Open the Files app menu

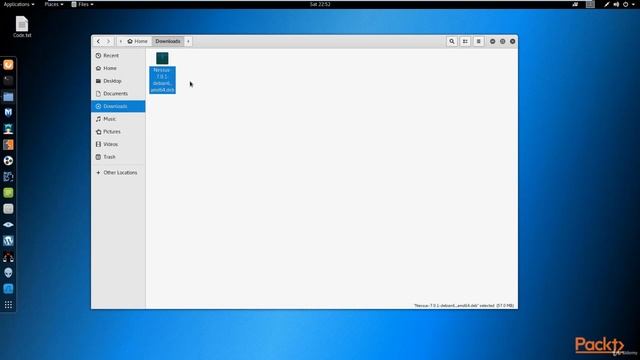click(82, 4)
